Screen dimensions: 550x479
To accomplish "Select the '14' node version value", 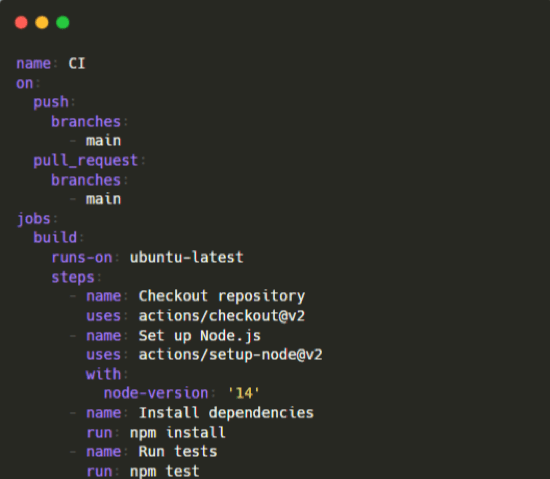I will [x=244, y=393].
